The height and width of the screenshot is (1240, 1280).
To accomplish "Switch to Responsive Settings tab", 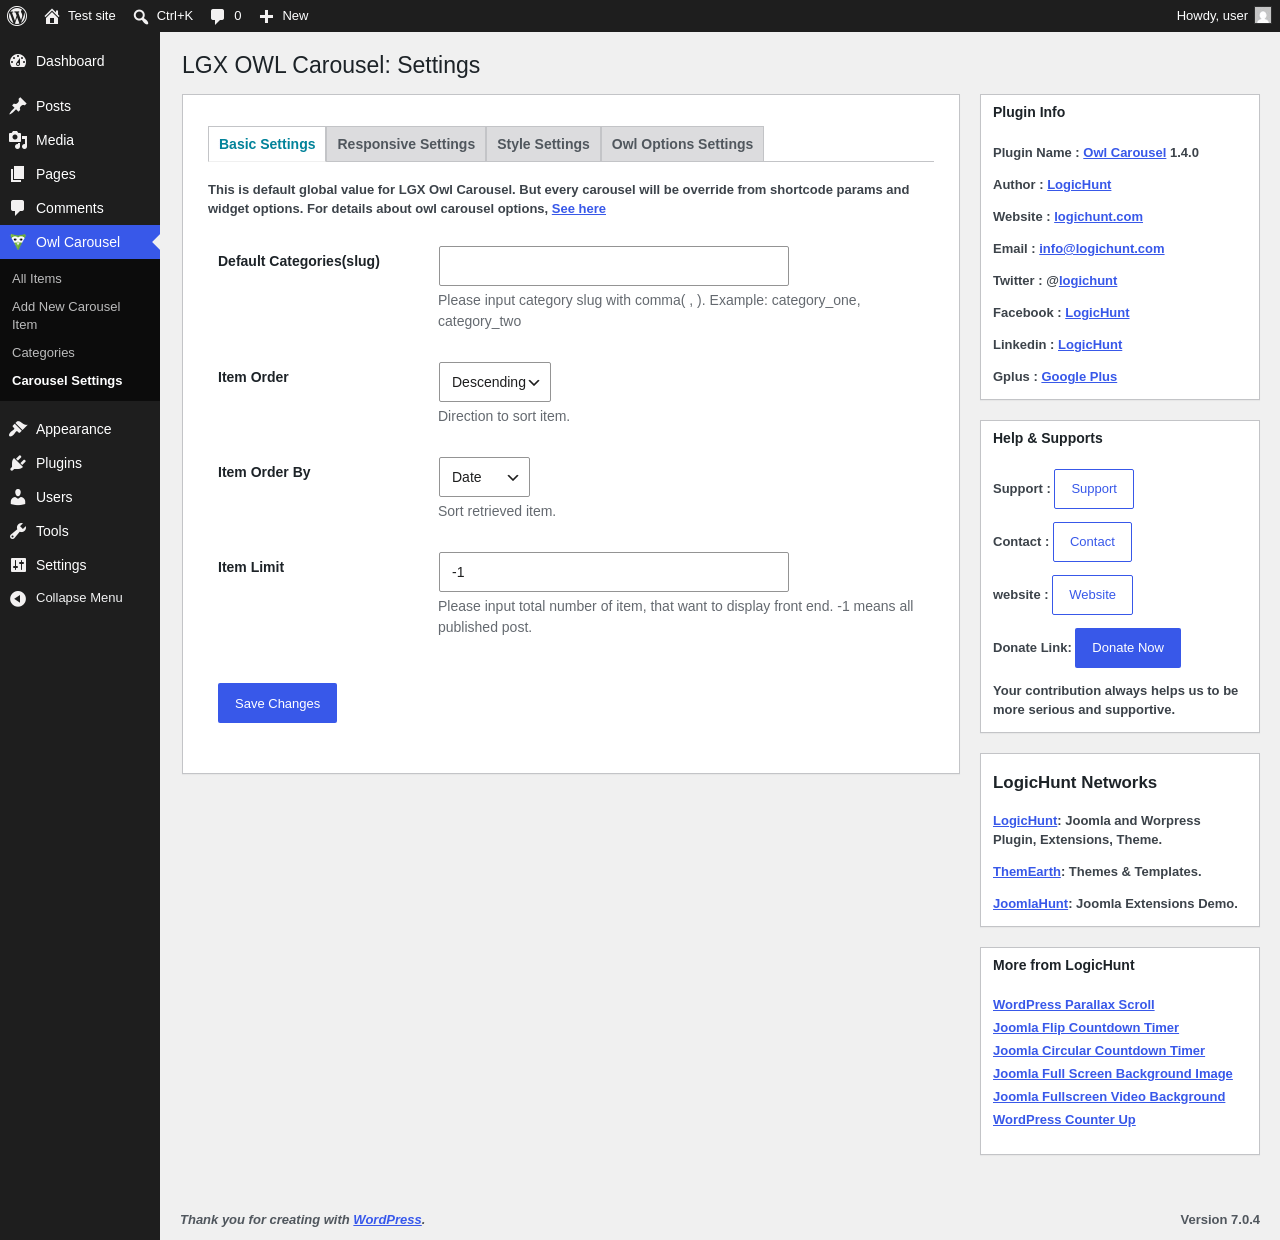I will (406, 144).
